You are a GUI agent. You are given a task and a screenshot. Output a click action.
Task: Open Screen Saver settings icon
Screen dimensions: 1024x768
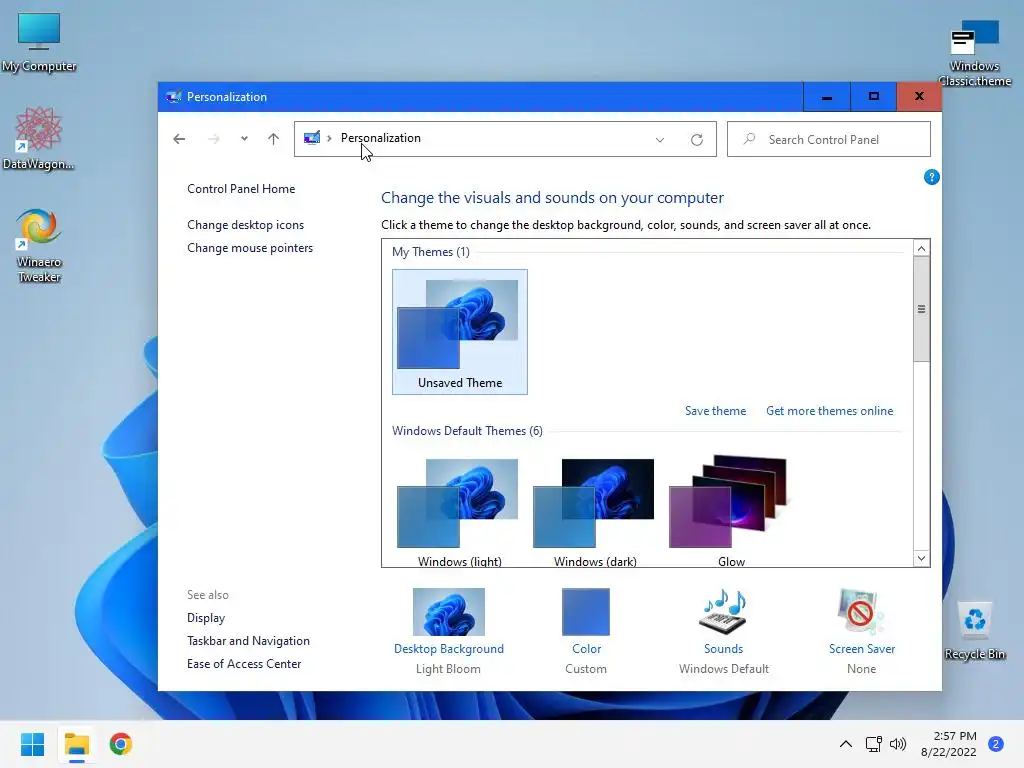pyautogui.click(x=861, y=612)
